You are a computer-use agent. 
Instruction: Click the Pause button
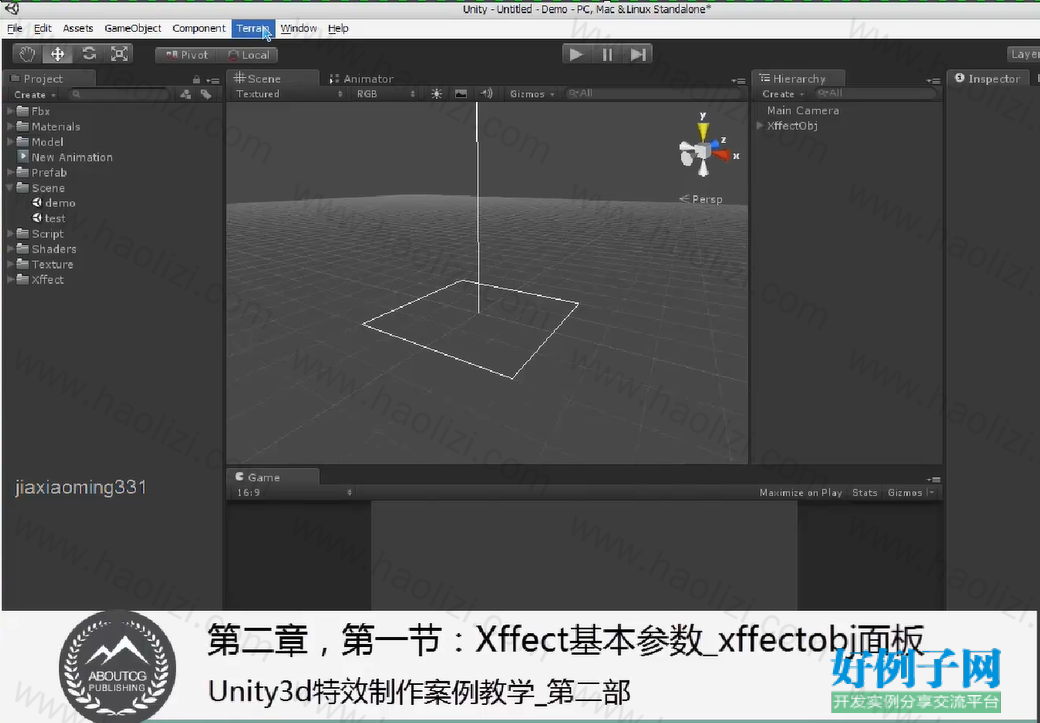coord(607,54)
